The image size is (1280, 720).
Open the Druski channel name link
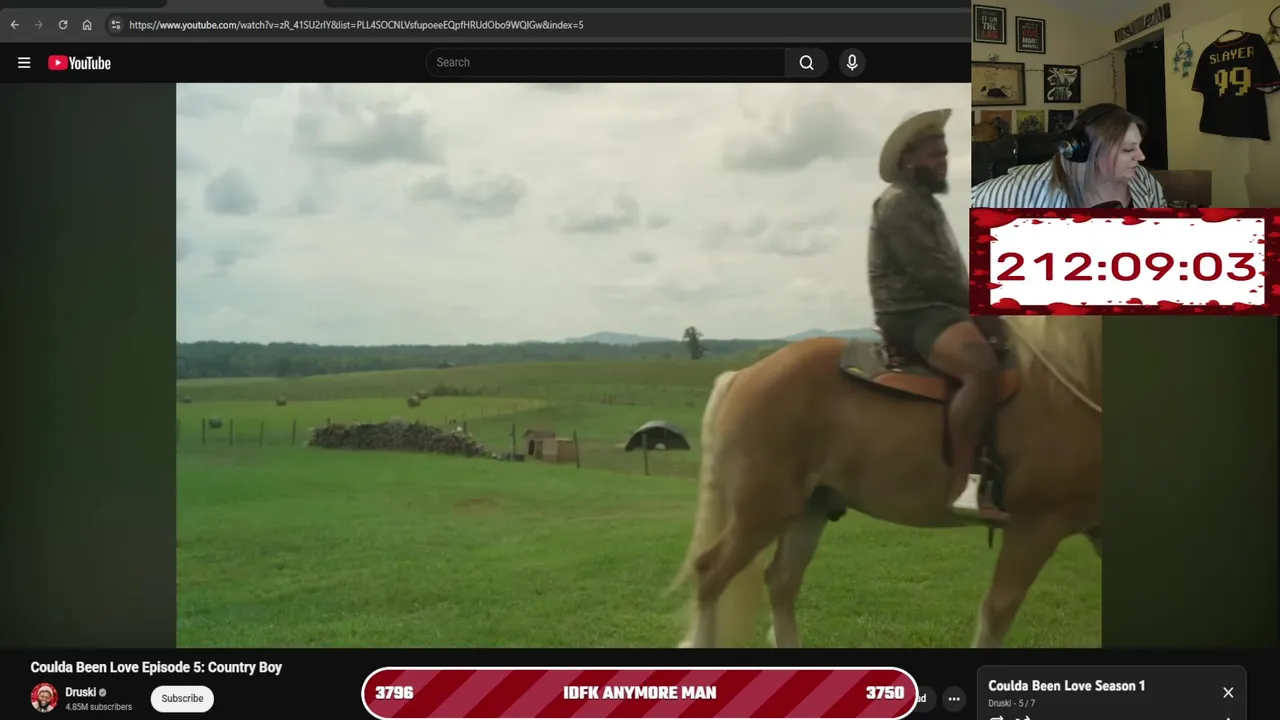coord(80,692)
